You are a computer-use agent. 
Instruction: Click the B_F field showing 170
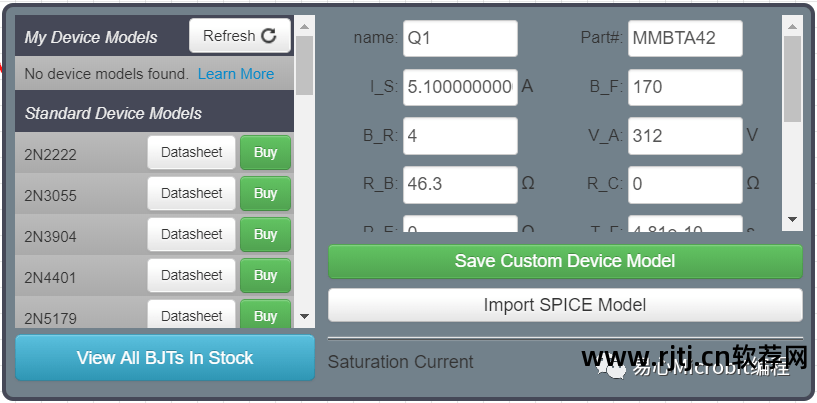pyautogui.click(x=685, y=87)
